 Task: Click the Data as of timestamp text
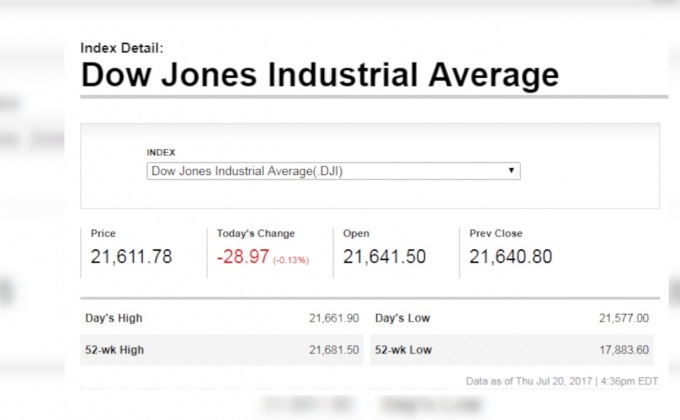coord(562,381)
